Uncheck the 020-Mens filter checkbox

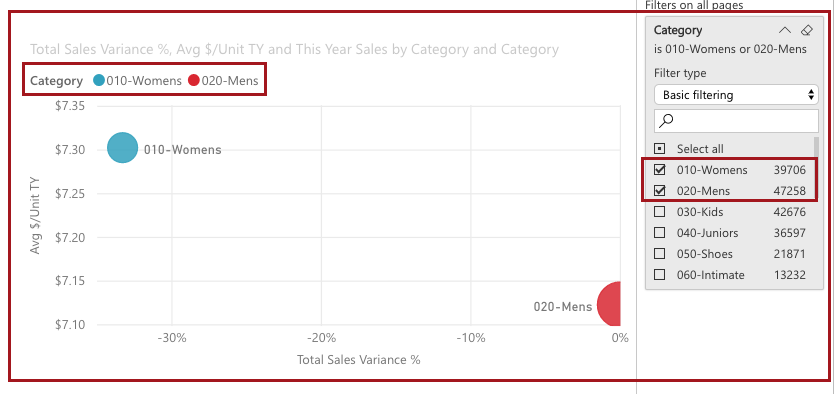(x=660, y=191)
